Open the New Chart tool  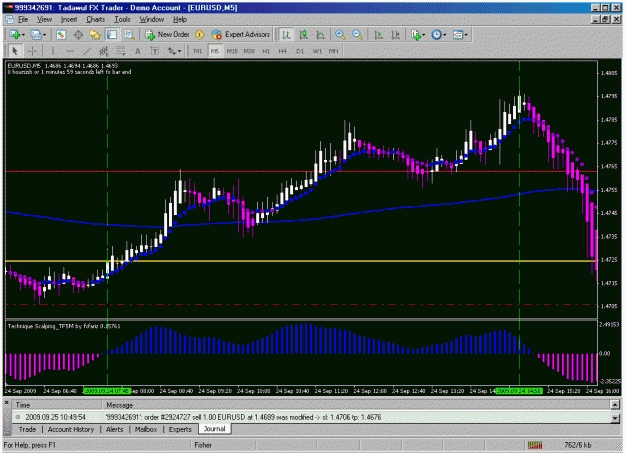pyautogui.click(x=15, y=35)
